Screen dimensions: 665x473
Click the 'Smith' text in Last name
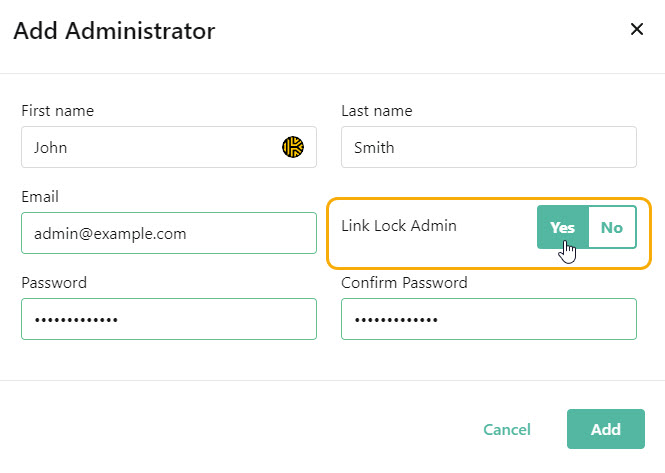(374, 148)
